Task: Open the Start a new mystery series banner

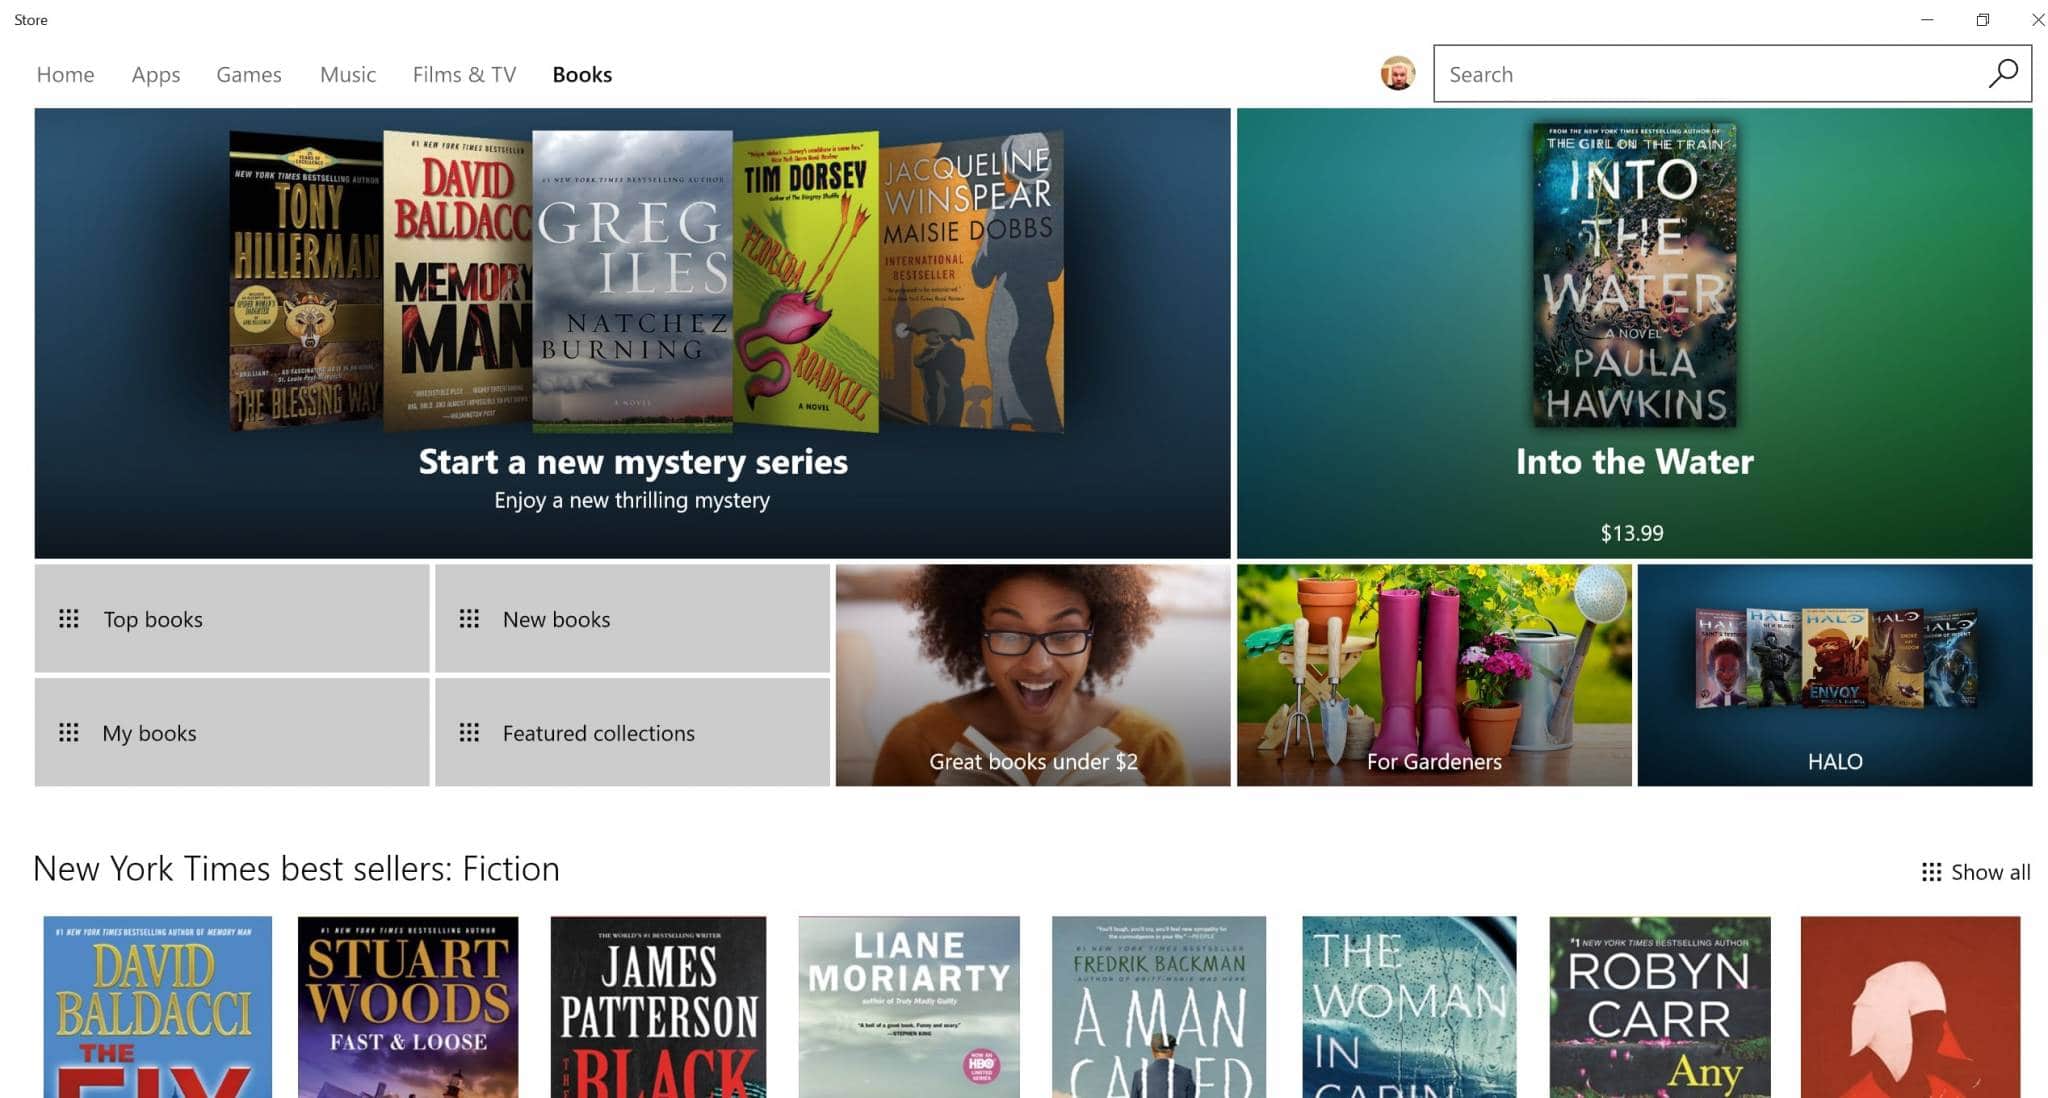Action: pyautogui.click(x=632, y=333)
